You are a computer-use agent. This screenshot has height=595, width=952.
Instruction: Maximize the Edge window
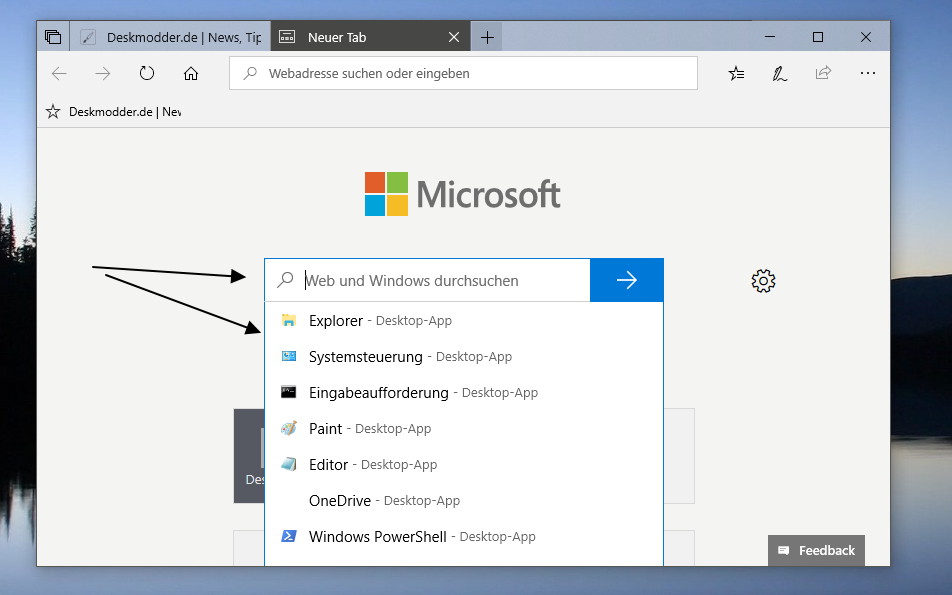point(818,37)
